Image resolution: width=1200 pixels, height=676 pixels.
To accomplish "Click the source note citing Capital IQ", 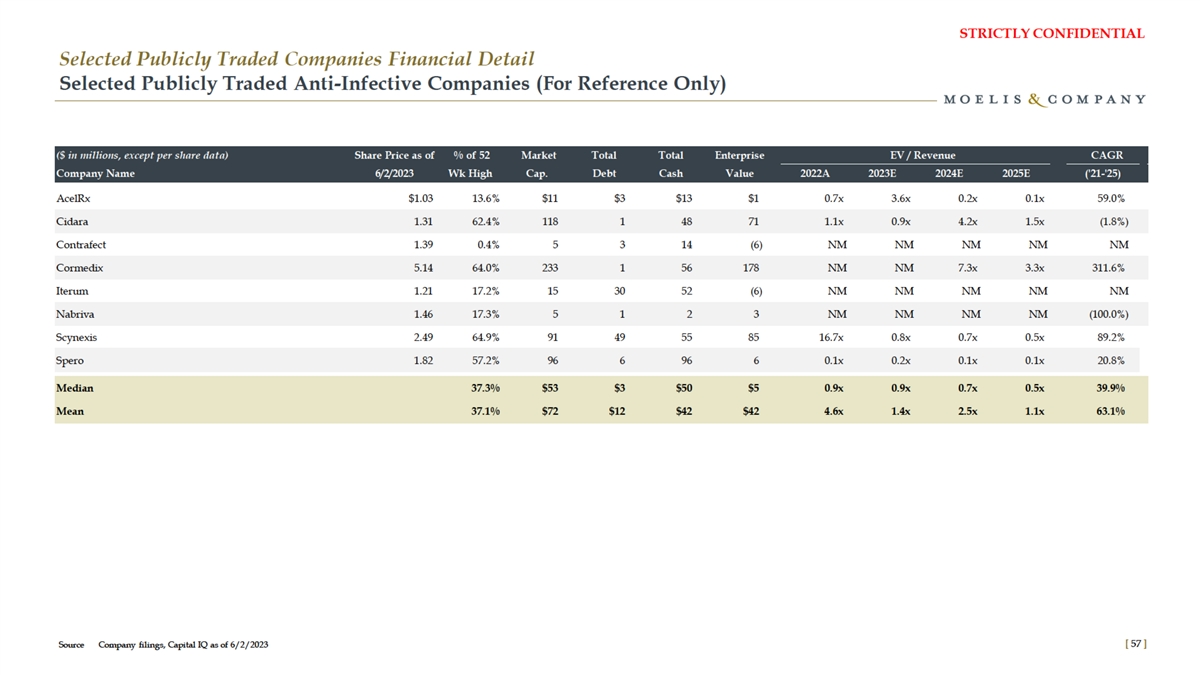I will tap(163, 645).
